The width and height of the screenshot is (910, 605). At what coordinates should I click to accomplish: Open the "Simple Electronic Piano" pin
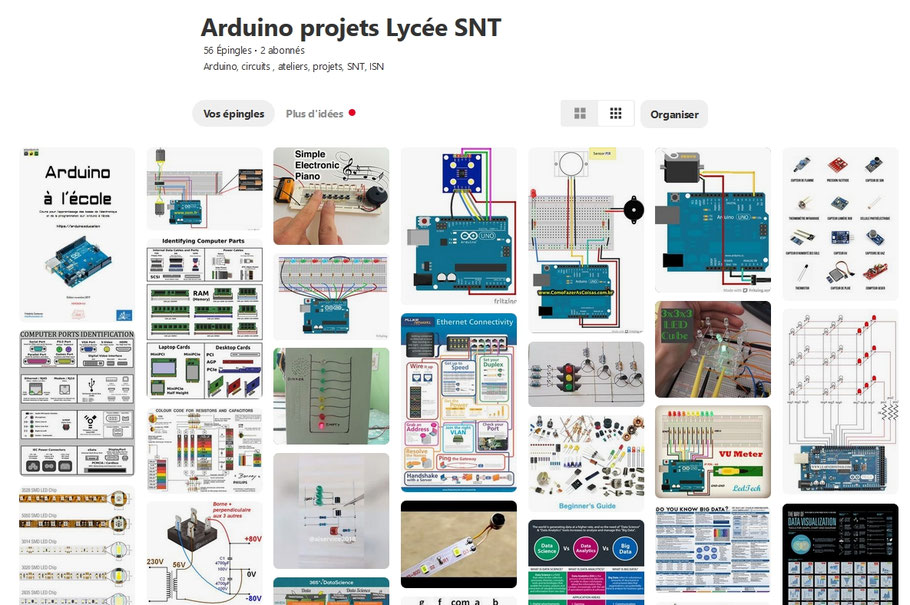tap(331, 195)
